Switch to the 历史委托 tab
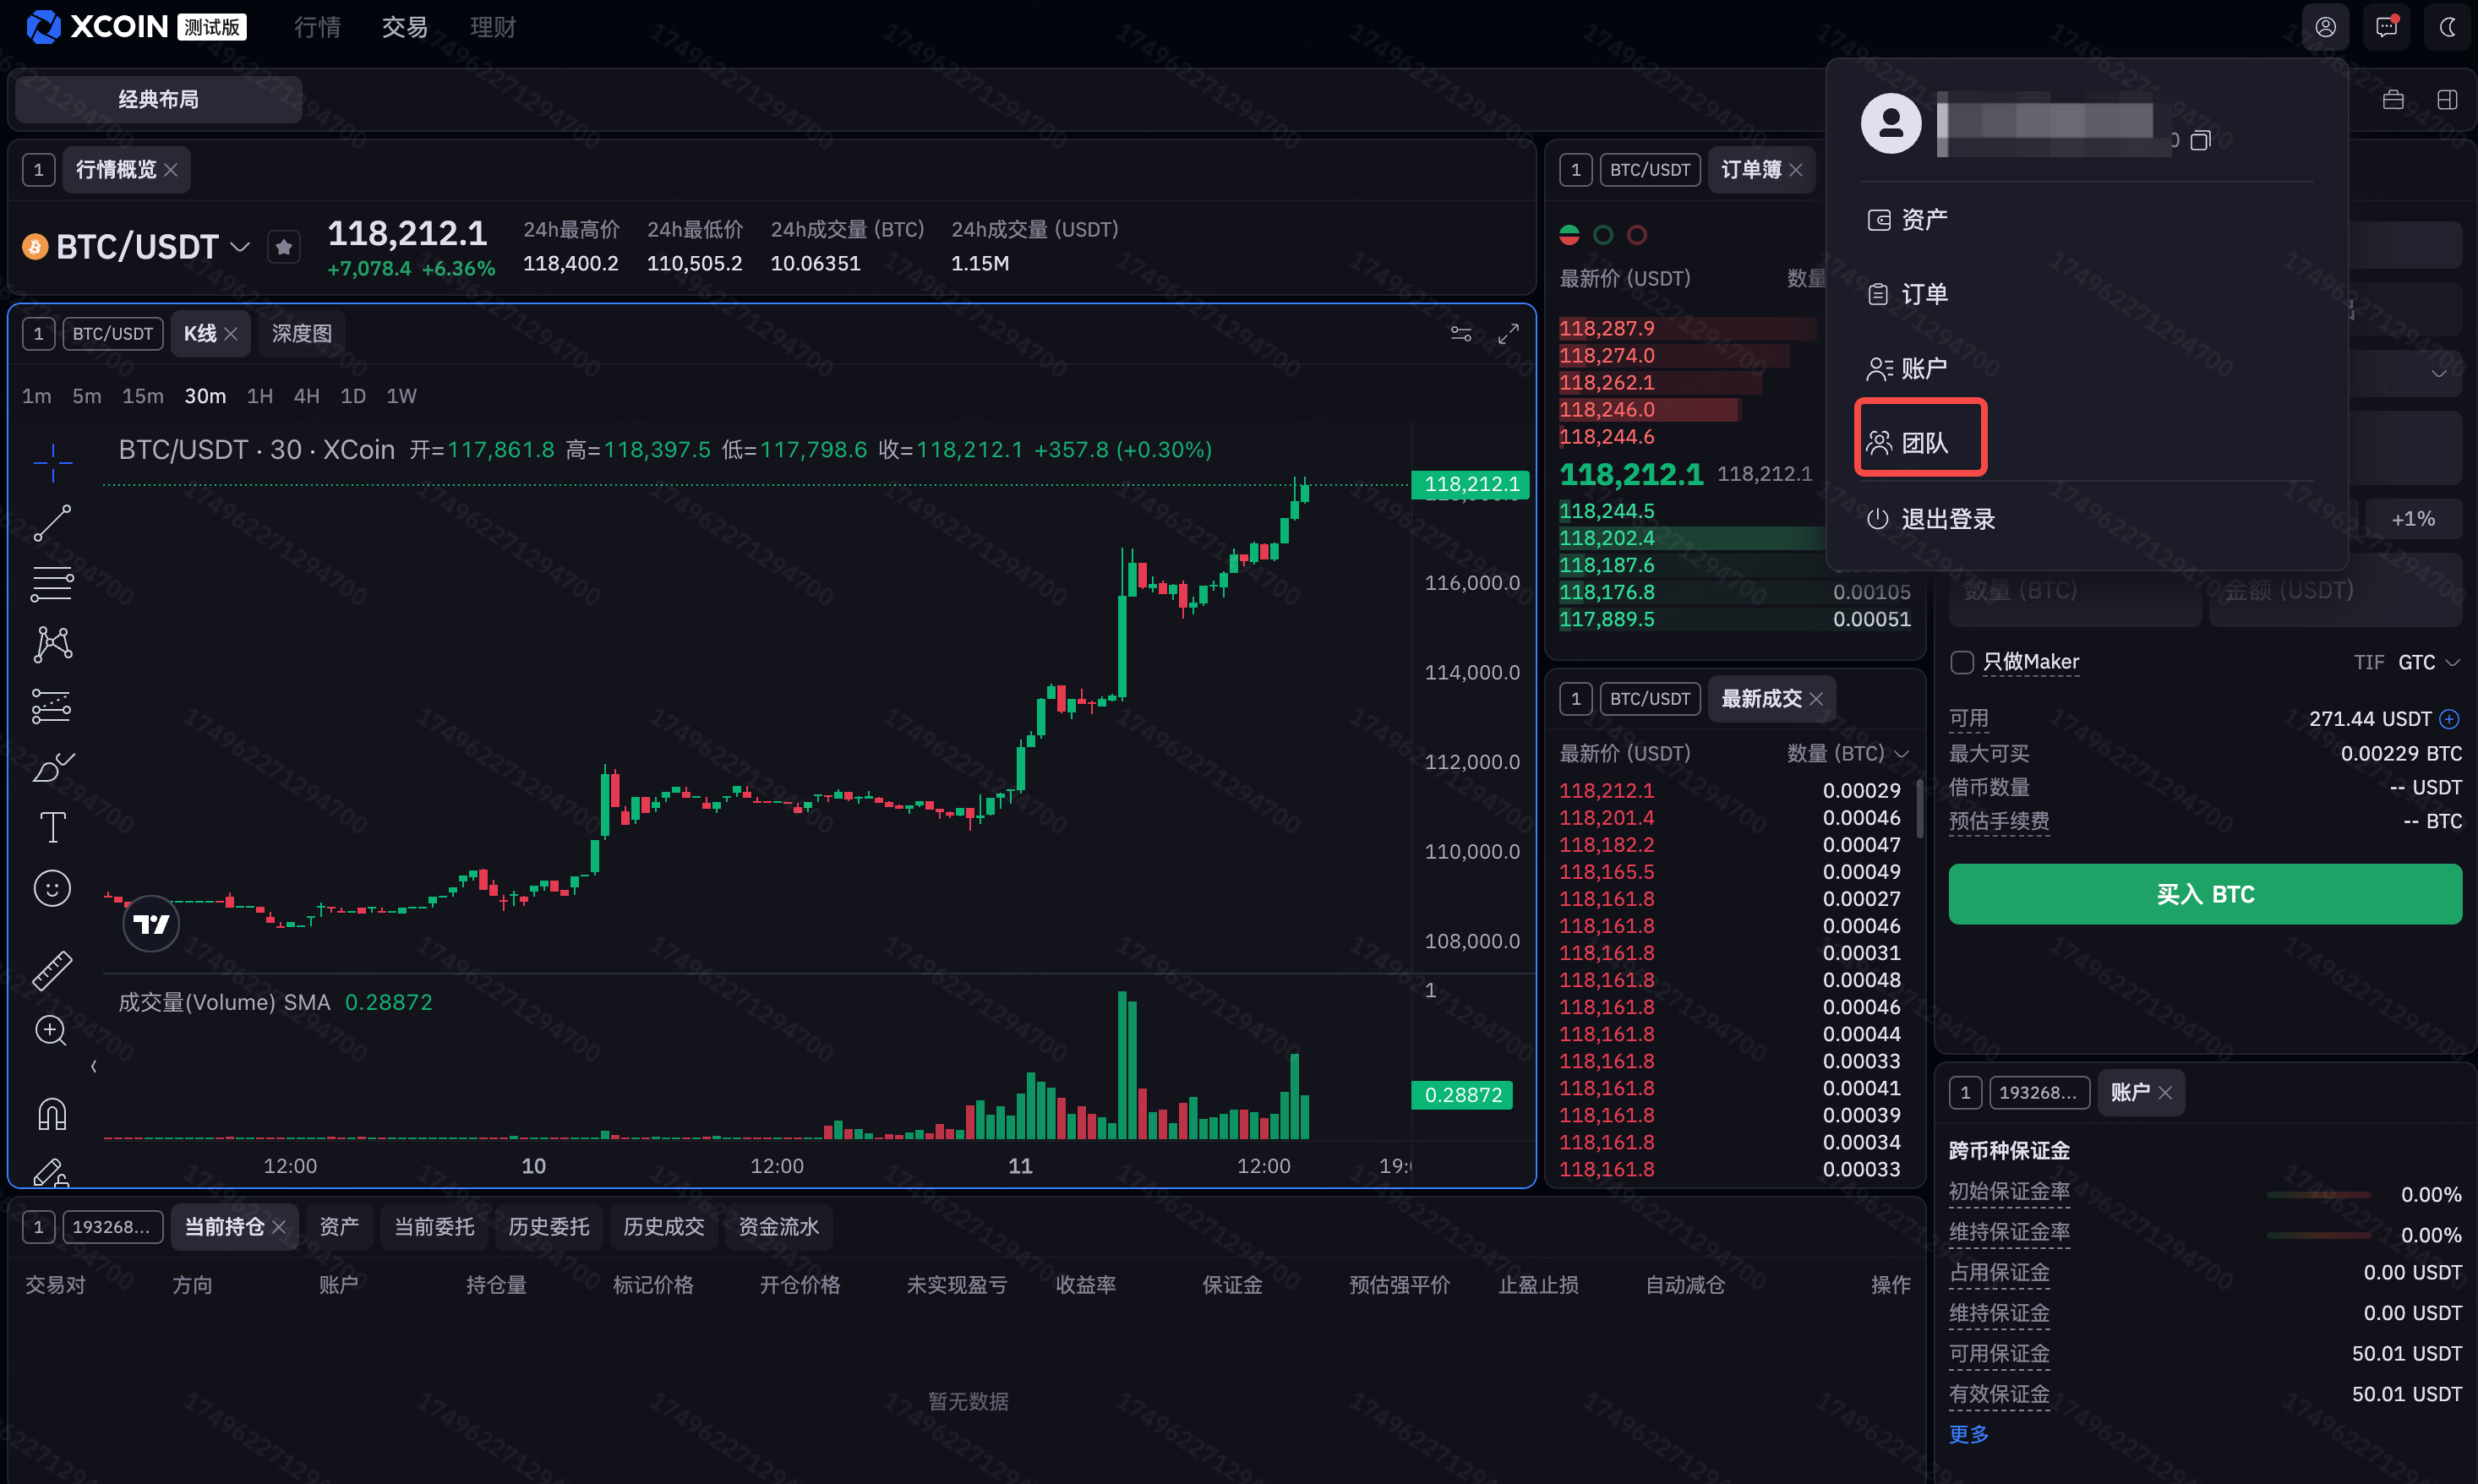 coord(548,1227)
